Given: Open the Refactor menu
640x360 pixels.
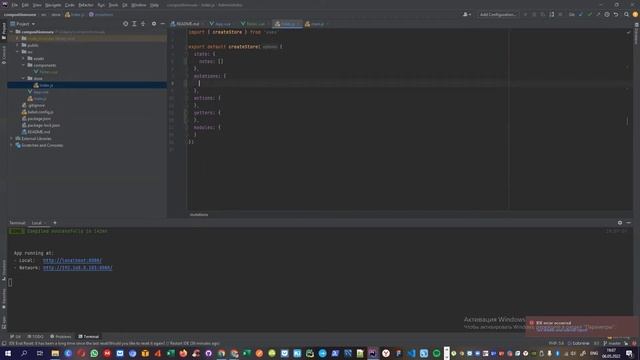Looking at the screenshot, I should (86, 5).
